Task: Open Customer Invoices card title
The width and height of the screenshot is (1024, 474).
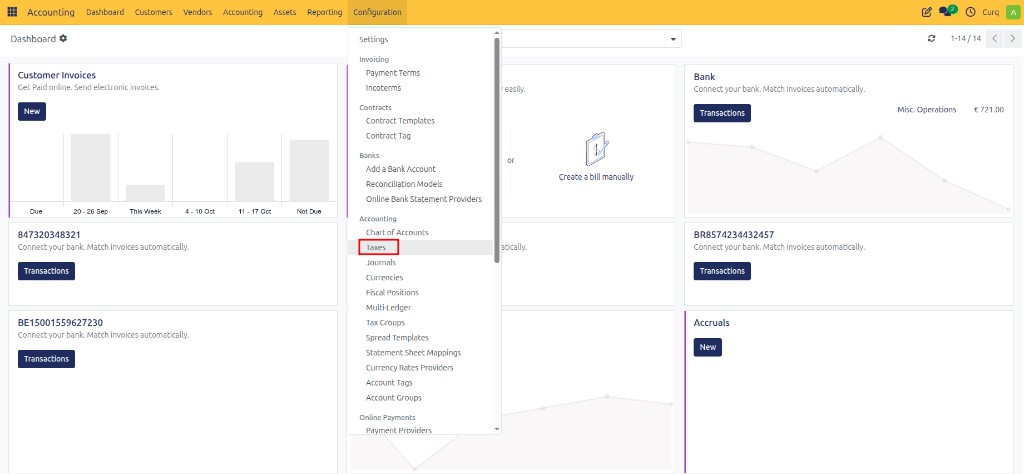Action: (x=57, y=76)
